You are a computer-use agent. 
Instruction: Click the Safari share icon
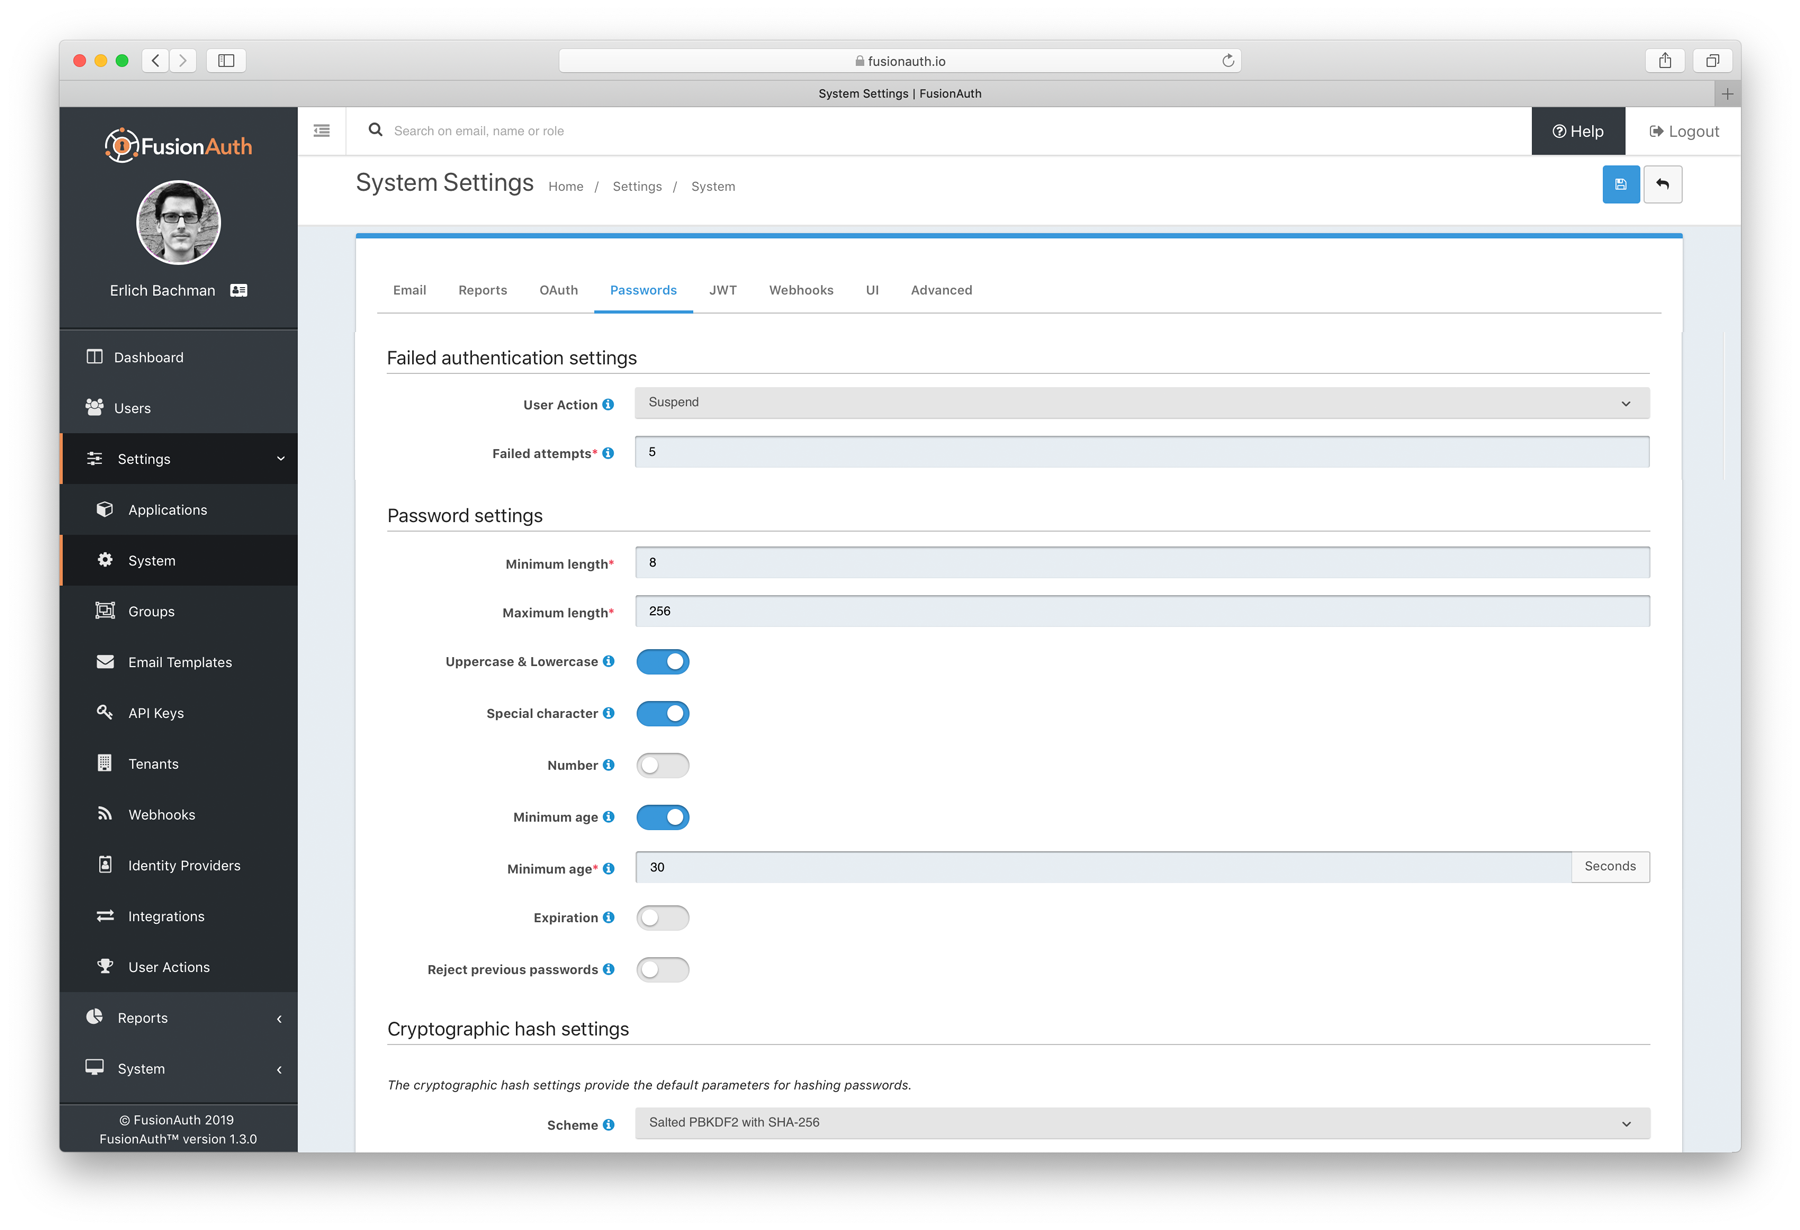(x=1665, y=61)
